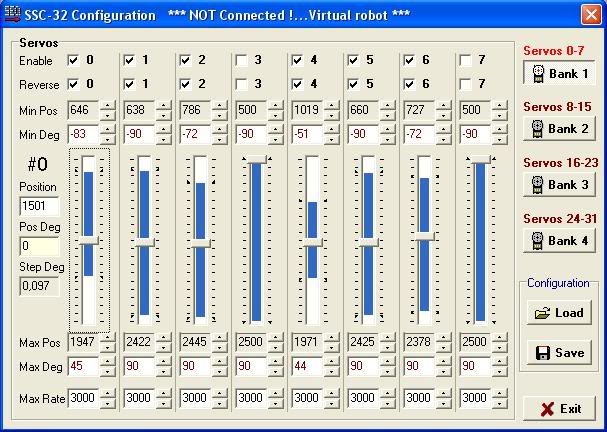Screen dimensions: 607x432
Task: Click stepper beside Max Deg 45
Action: click(x=108, y=366)
